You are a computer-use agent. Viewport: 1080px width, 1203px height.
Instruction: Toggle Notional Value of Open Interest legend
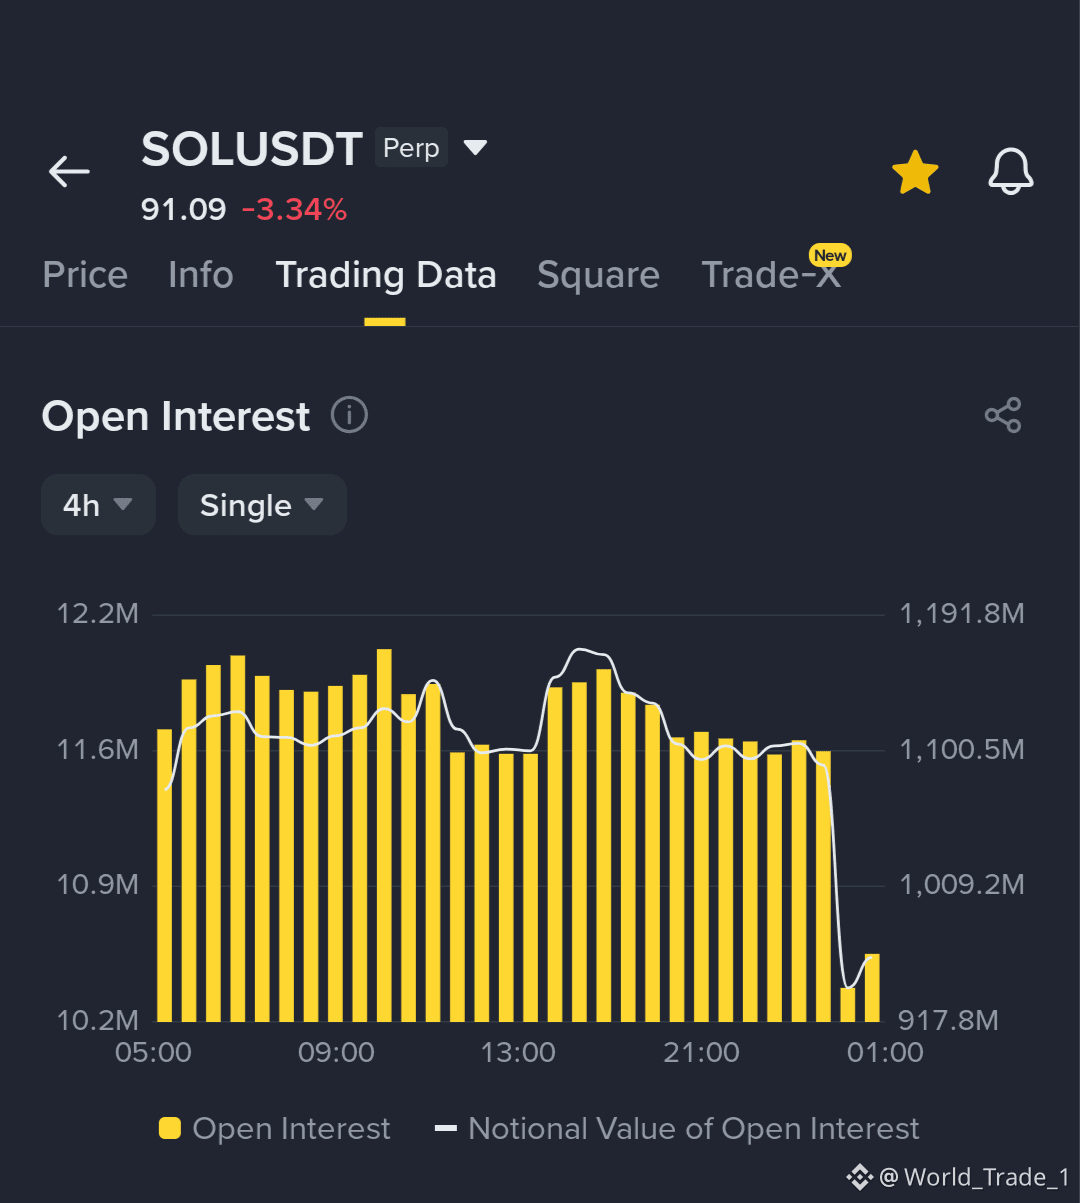[677, 1129]
